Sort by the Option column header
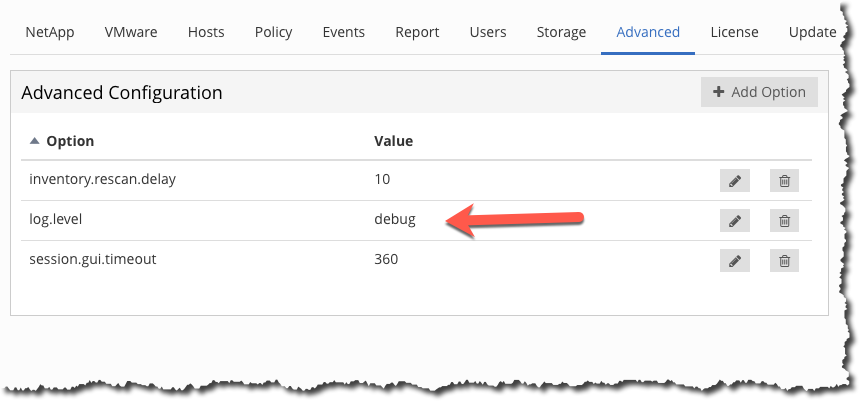 click(69, 141)
